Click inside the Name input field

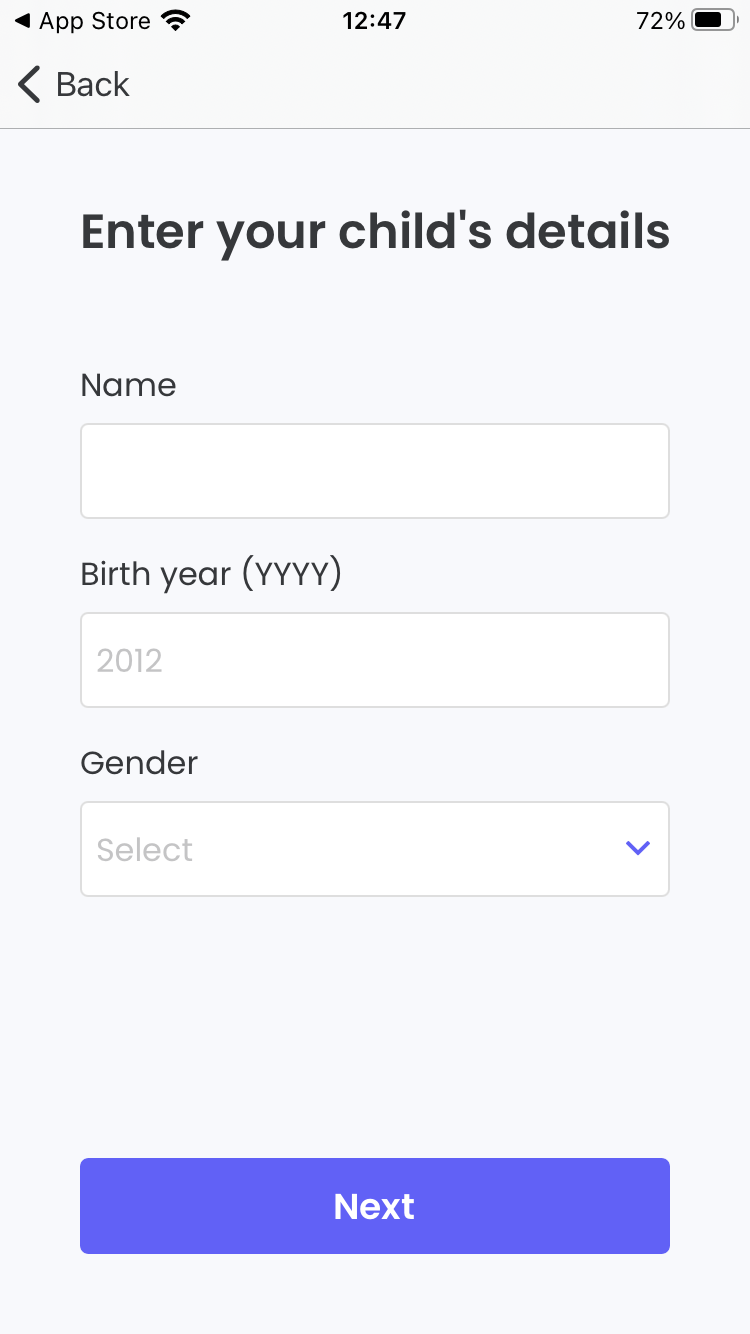click(375, 470)
